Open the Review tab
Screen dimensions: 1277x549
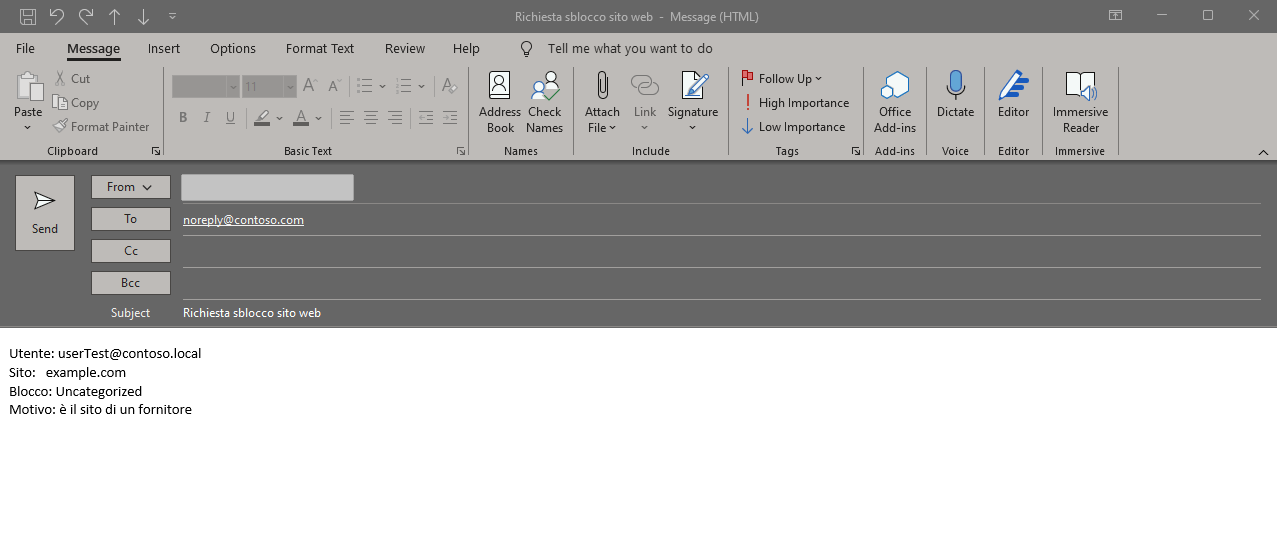(x=405, y=48)
